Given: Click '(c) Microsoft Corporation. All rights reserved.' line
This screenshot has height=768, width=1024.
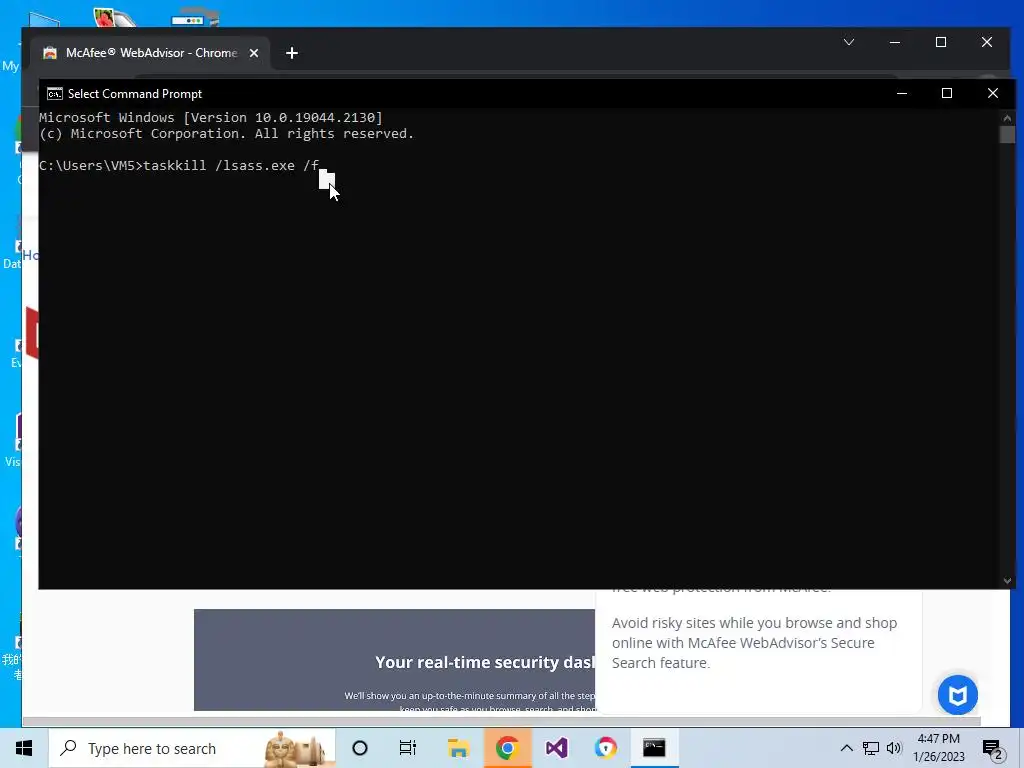Looking at the screenshot, I should 227,134.
